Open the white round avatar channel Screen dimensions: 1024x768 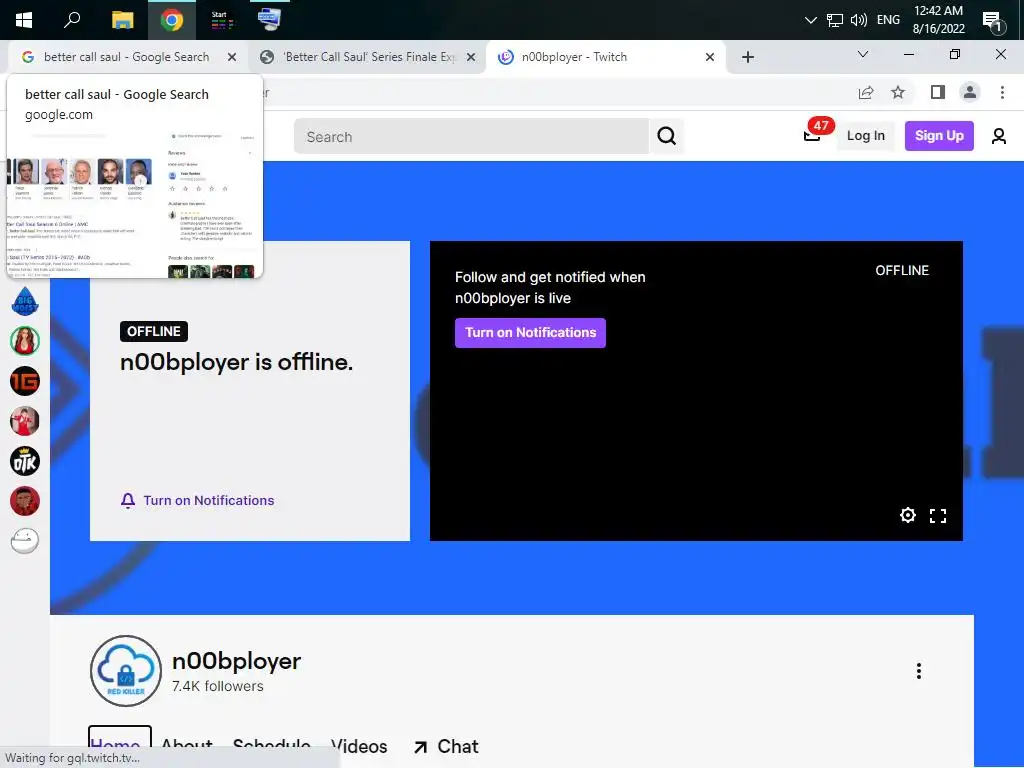(x=25, y=541)
